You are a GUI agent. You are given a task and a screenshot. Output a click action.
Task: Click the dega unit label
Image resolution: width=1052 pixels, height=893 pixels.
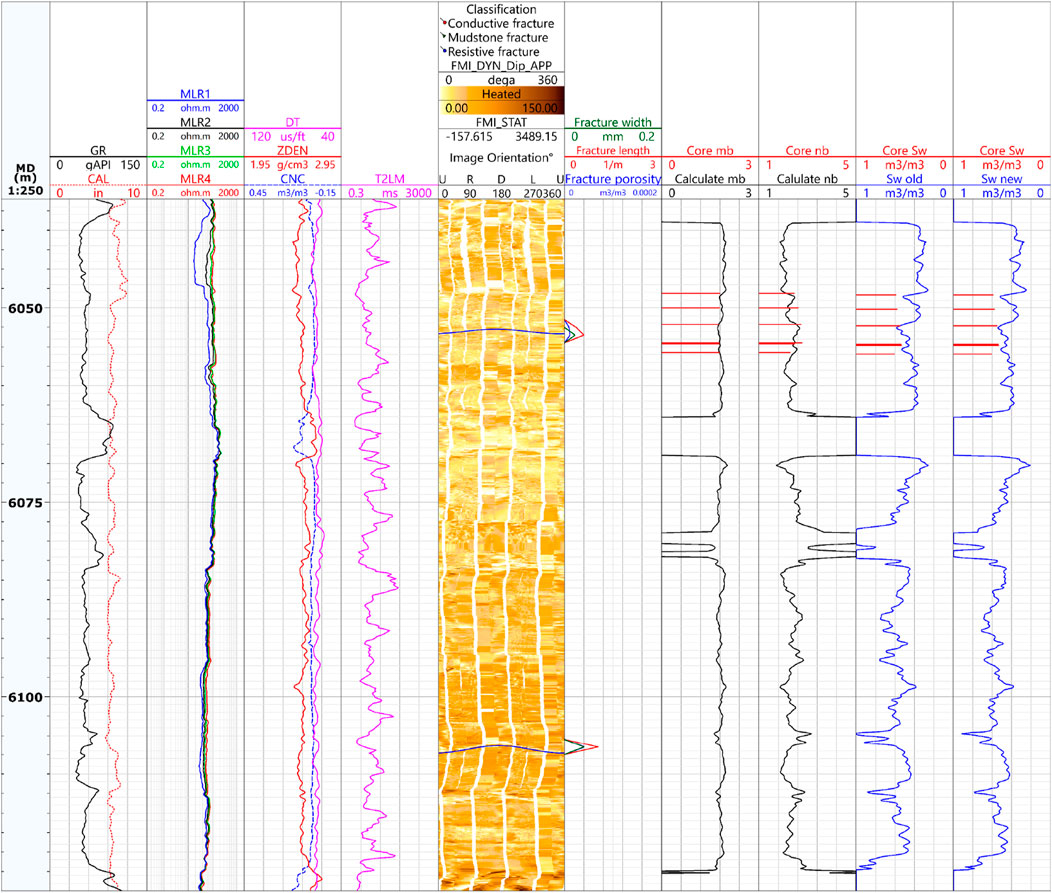click(501, 81)
